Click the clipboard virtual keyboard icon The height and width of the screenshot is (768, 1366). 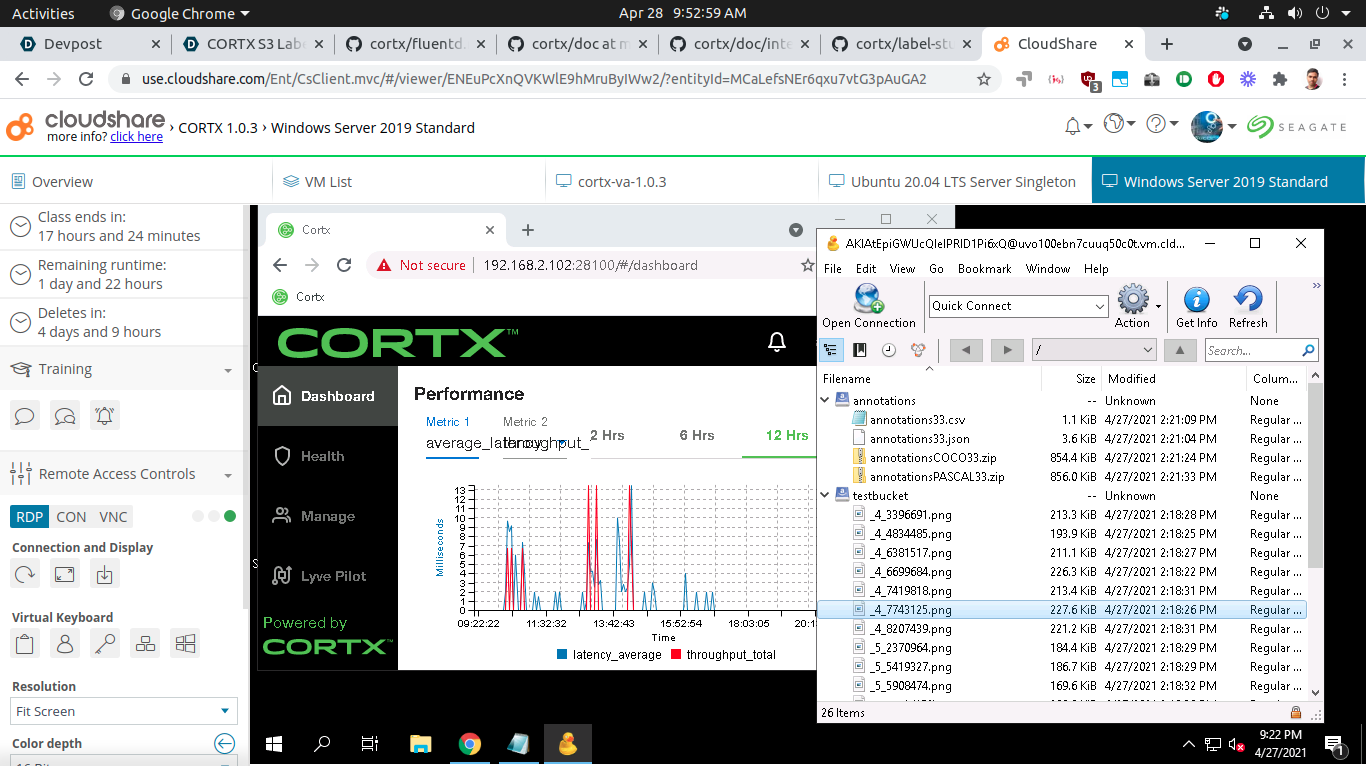(x=25, y=643)
